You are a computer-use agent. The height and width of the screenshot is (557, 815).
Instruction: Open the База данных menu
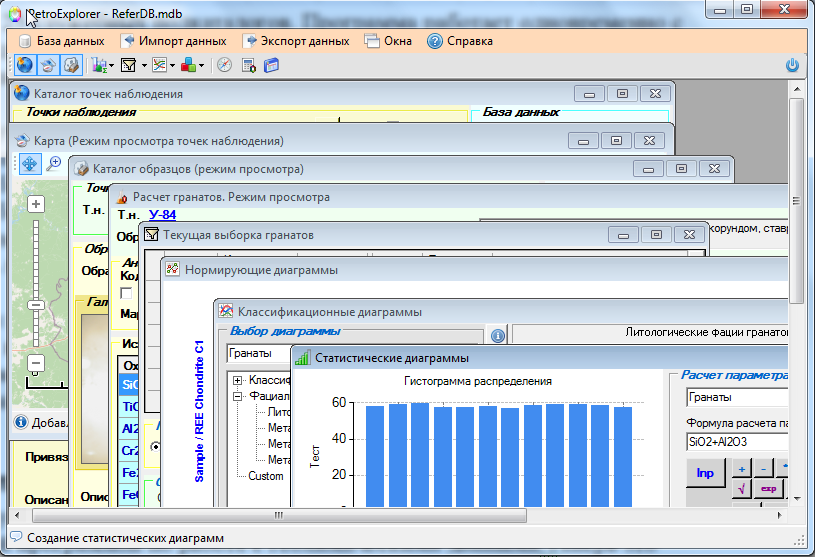pos(61,41)
